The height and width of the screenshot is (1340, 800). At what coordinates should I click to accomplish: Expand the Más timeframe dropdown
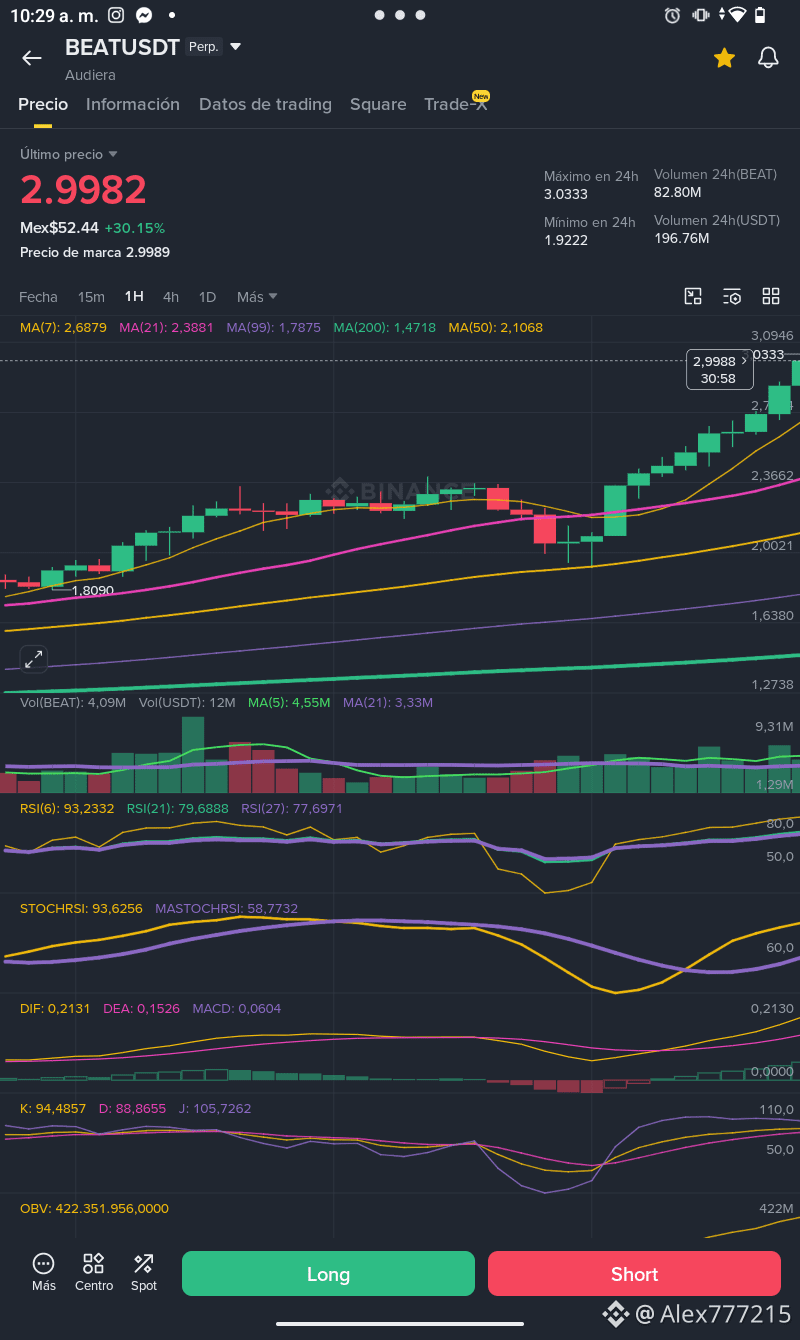pyautogui.click(x=257, y=297)
